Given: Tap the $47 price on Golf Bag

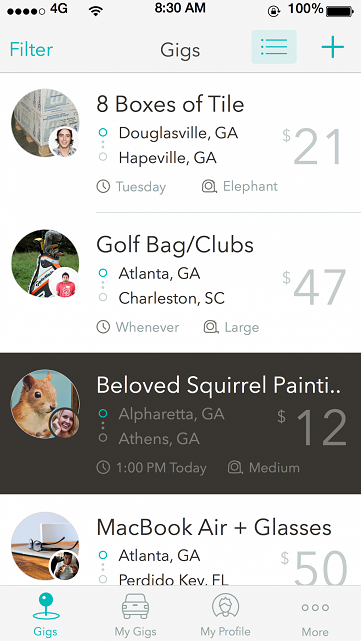Looking at the screenshot, I should click(314, 286).
